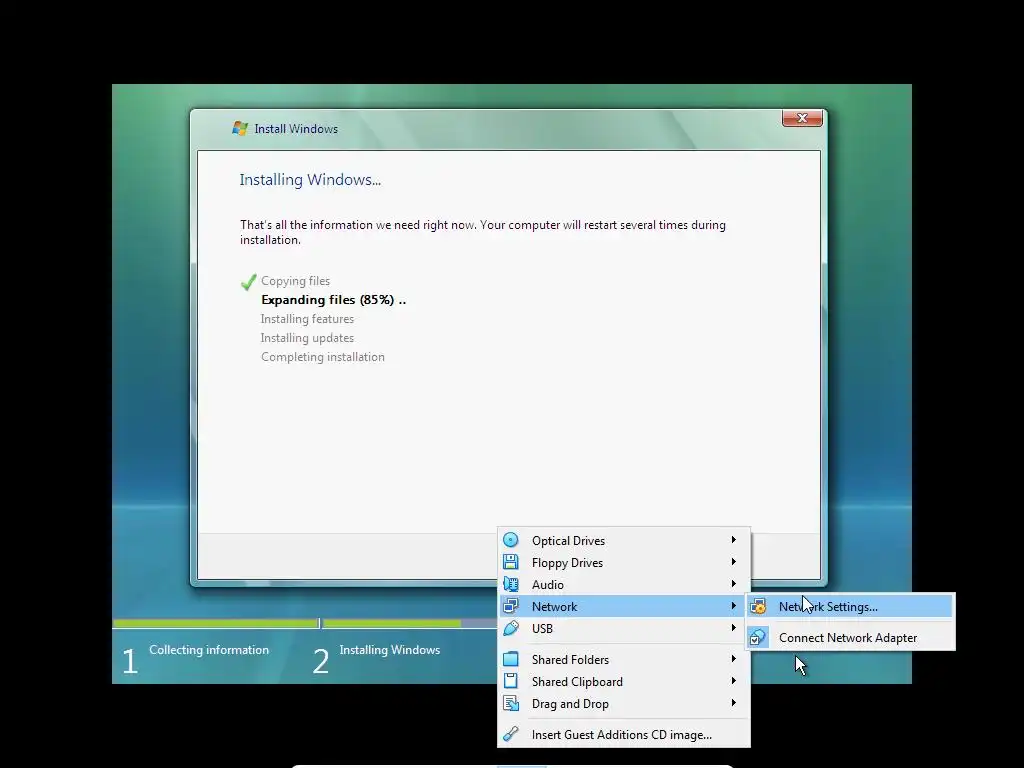Image resolution: width=1024 pixels, height=768 pixels.
Task: Select the Audio menu entry
Action: pyautogui.click(x=624, y=584)
